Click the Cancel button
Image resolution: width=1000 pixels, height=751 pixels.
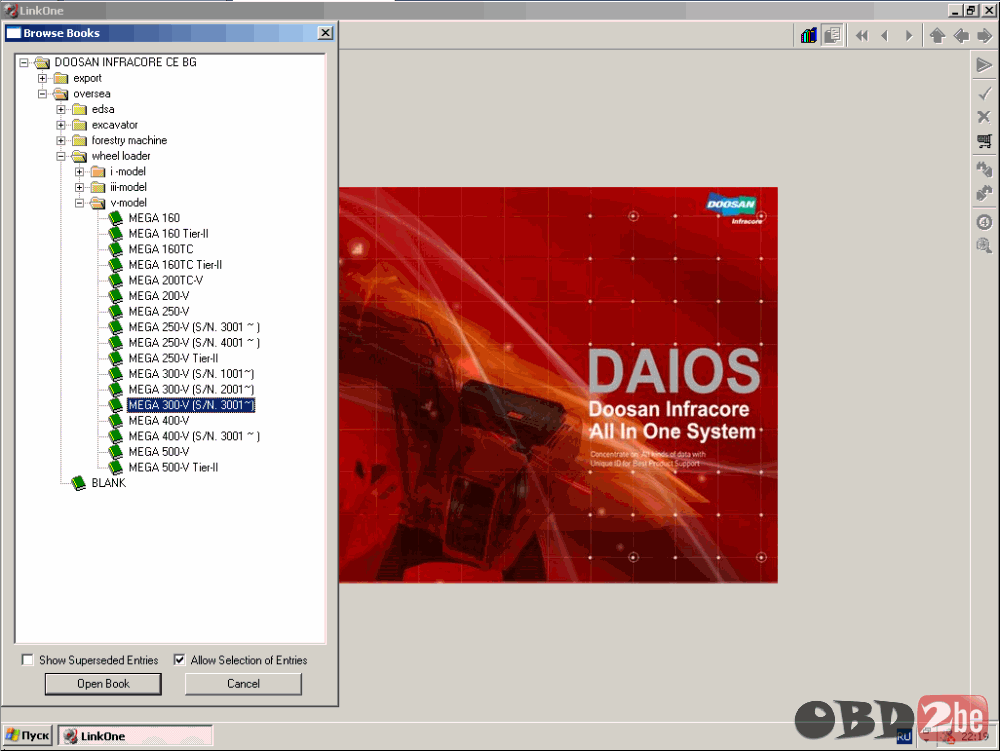(243, 683)
